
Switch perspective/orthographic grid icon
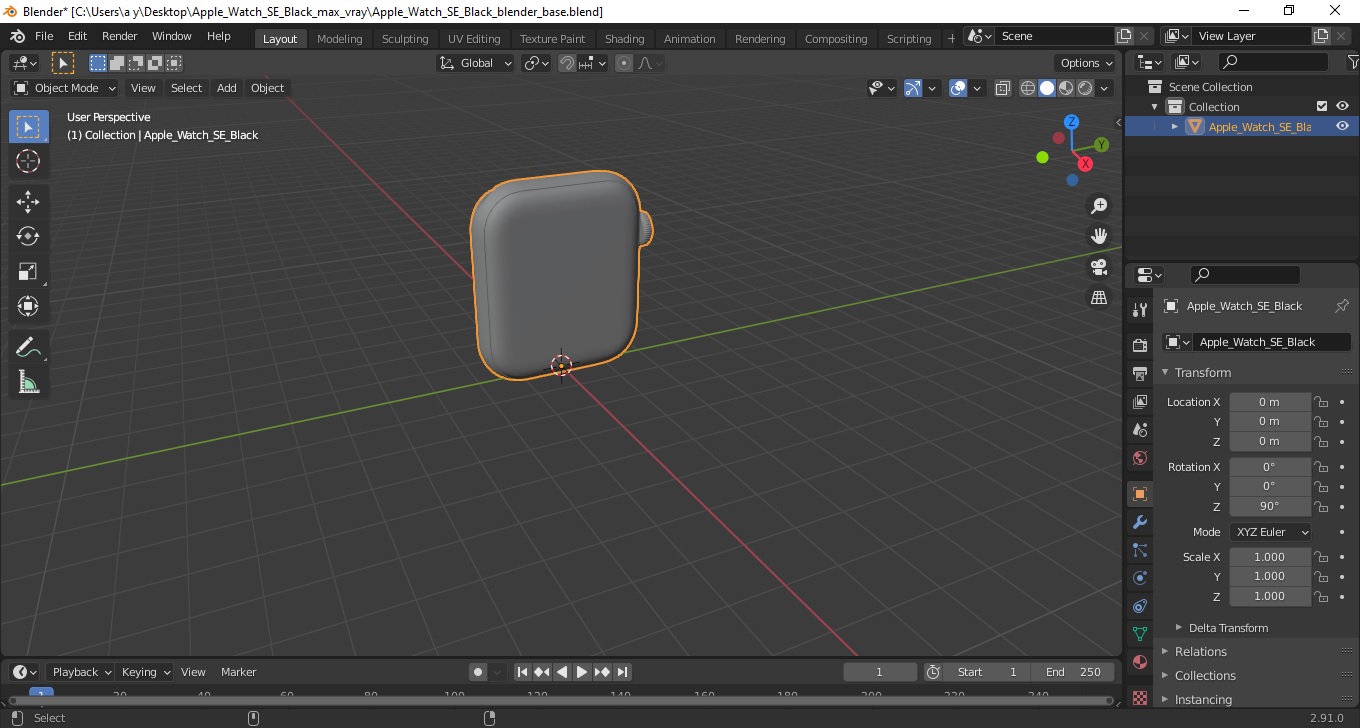click(x=1099, y=298)
